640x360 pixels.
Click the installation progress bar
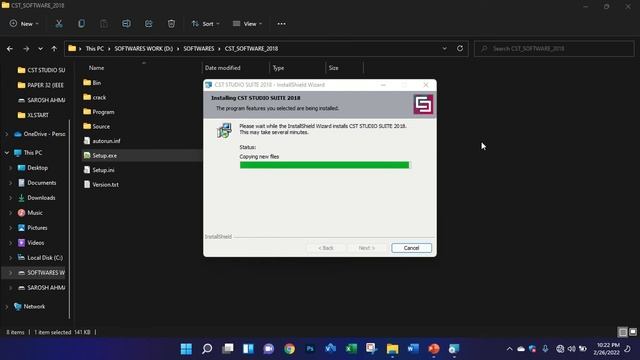pos(324,165)
